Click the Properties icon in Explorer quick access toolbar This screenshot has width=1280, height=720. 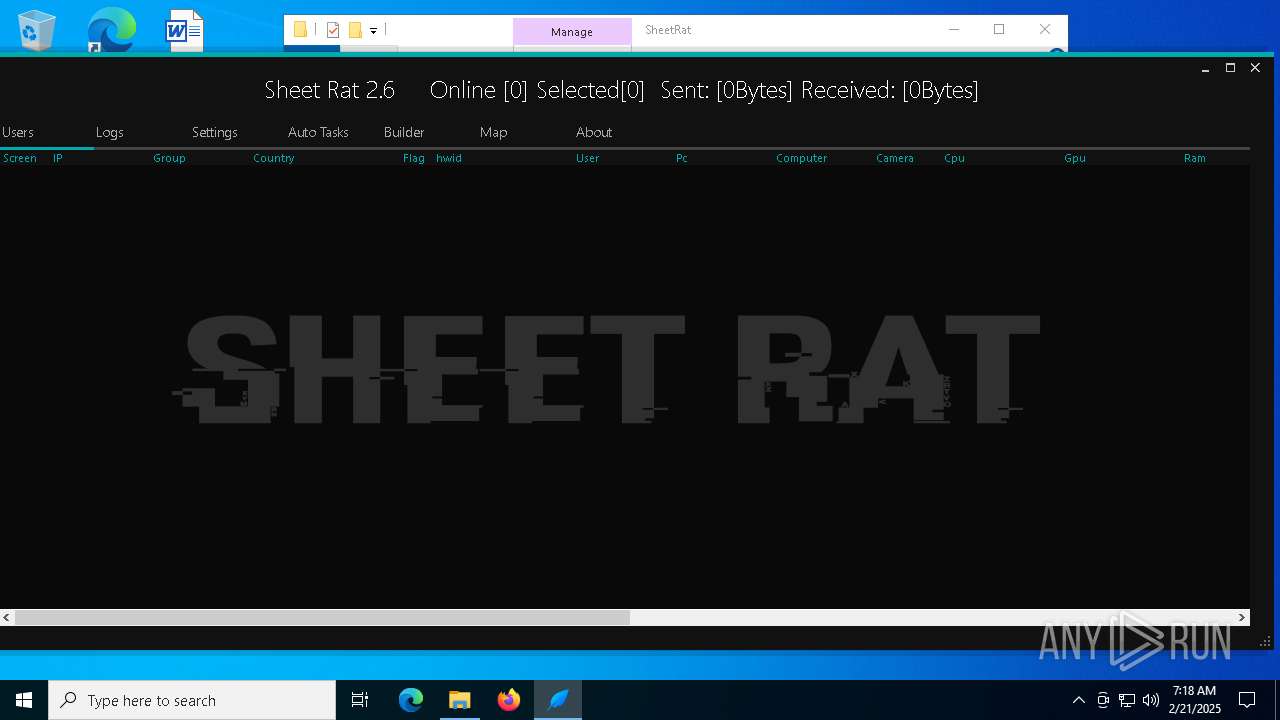click(333, 30)
